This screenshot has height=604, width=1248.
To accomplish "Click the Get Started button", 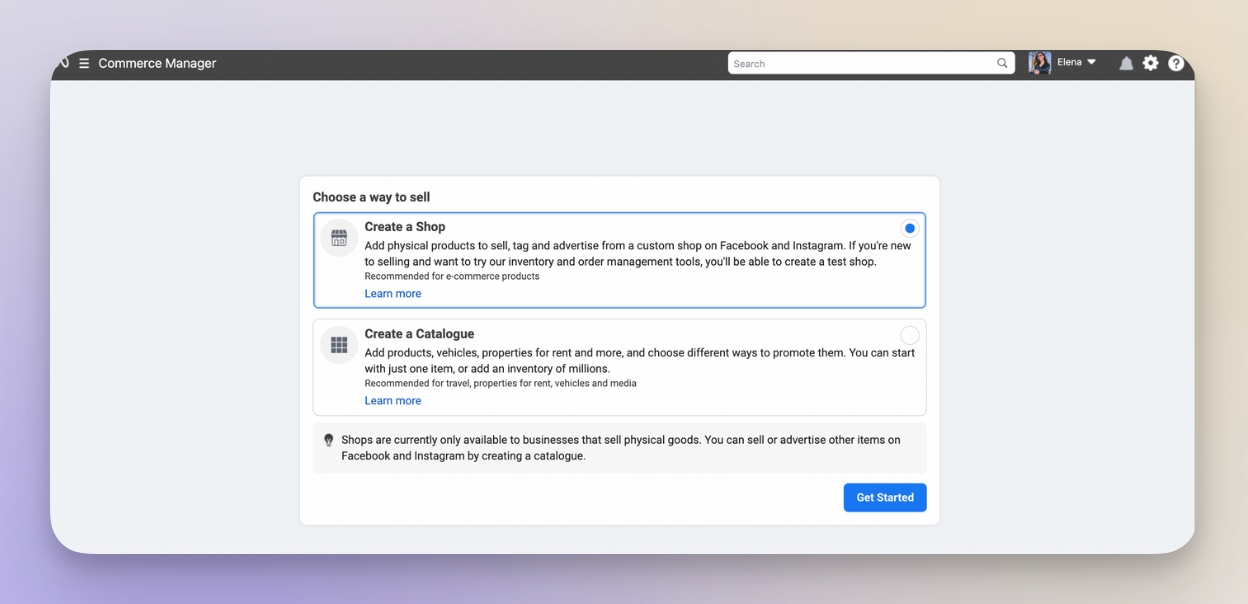I will tap(885, 497).
